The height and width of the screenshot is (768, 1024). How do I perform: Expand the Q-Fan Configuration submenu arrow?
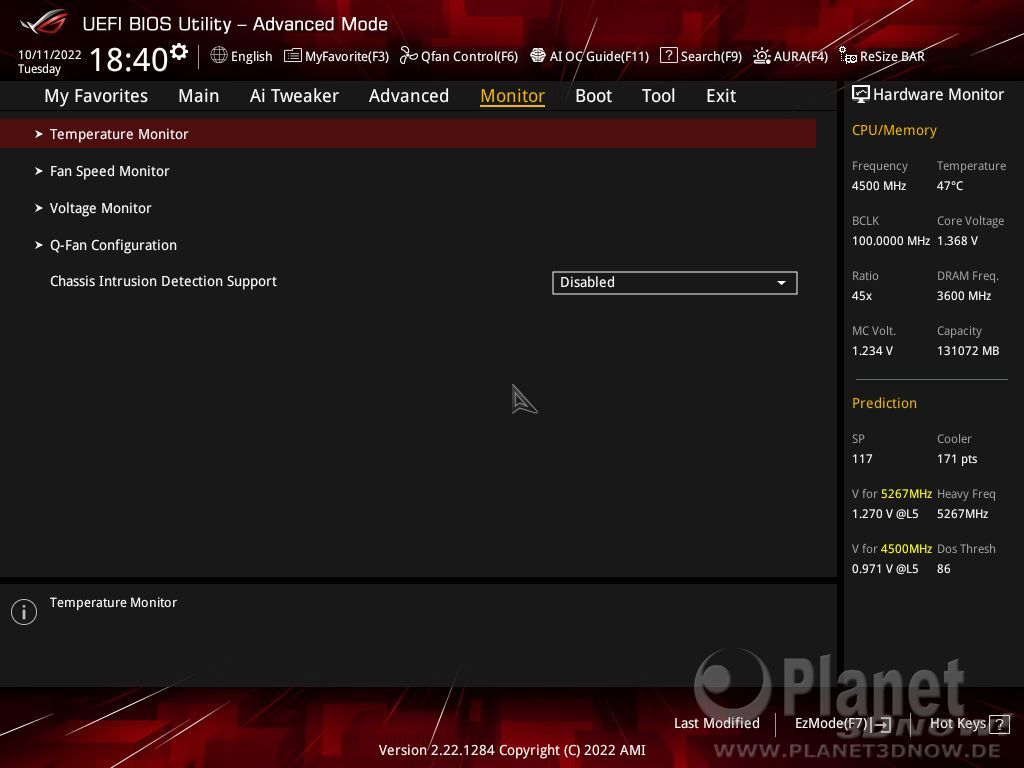pyautogui.click(x=39, y=245)
